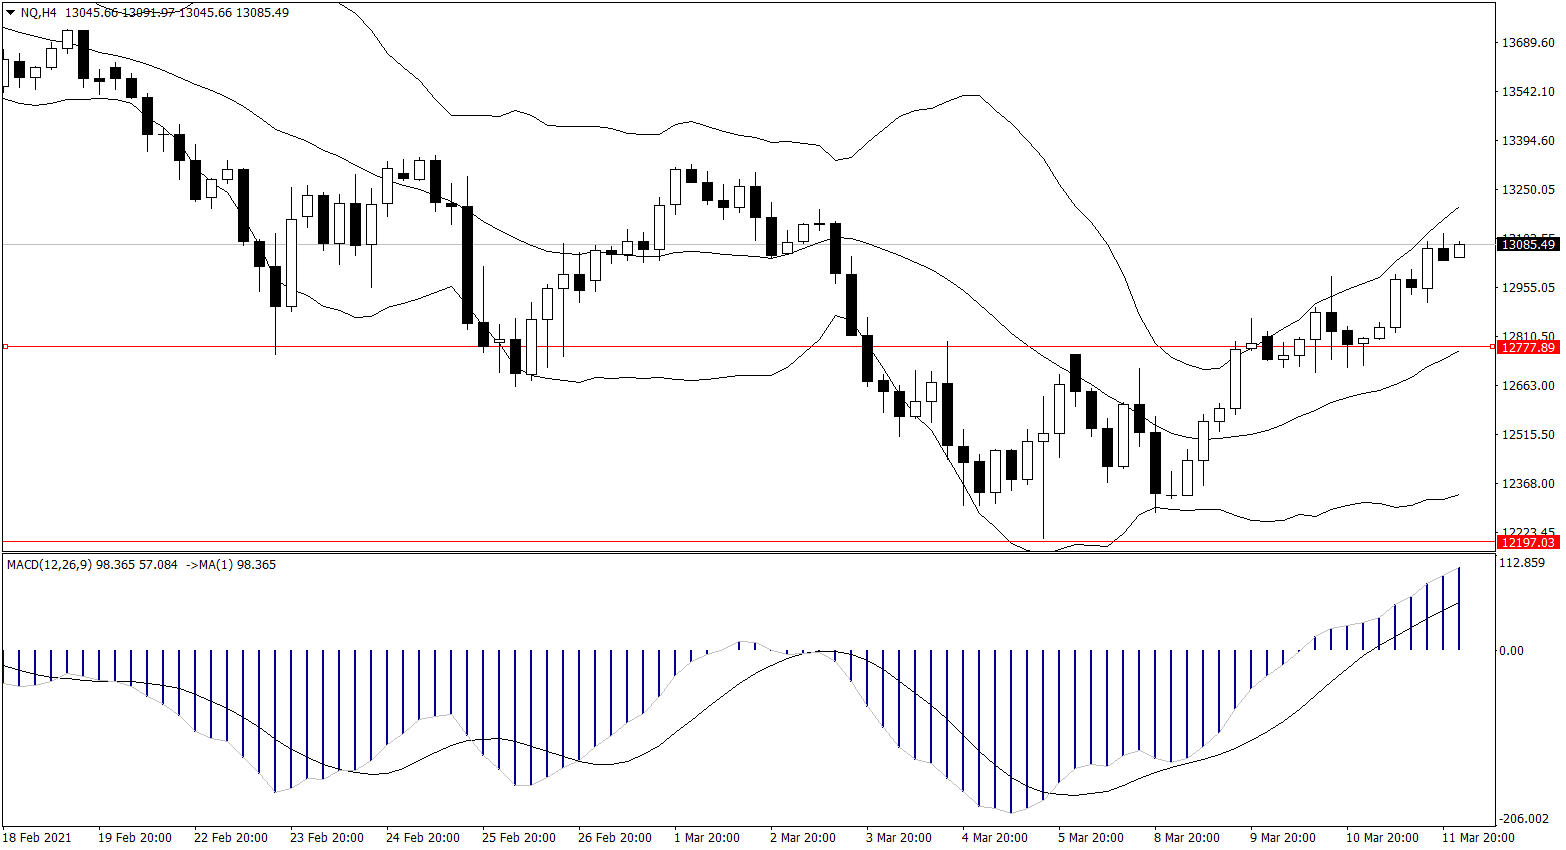Image resolution: width=1566 pixels, height=850 pixels.
Task: Click the right handle of the red line
Action: coord(1493,347)
